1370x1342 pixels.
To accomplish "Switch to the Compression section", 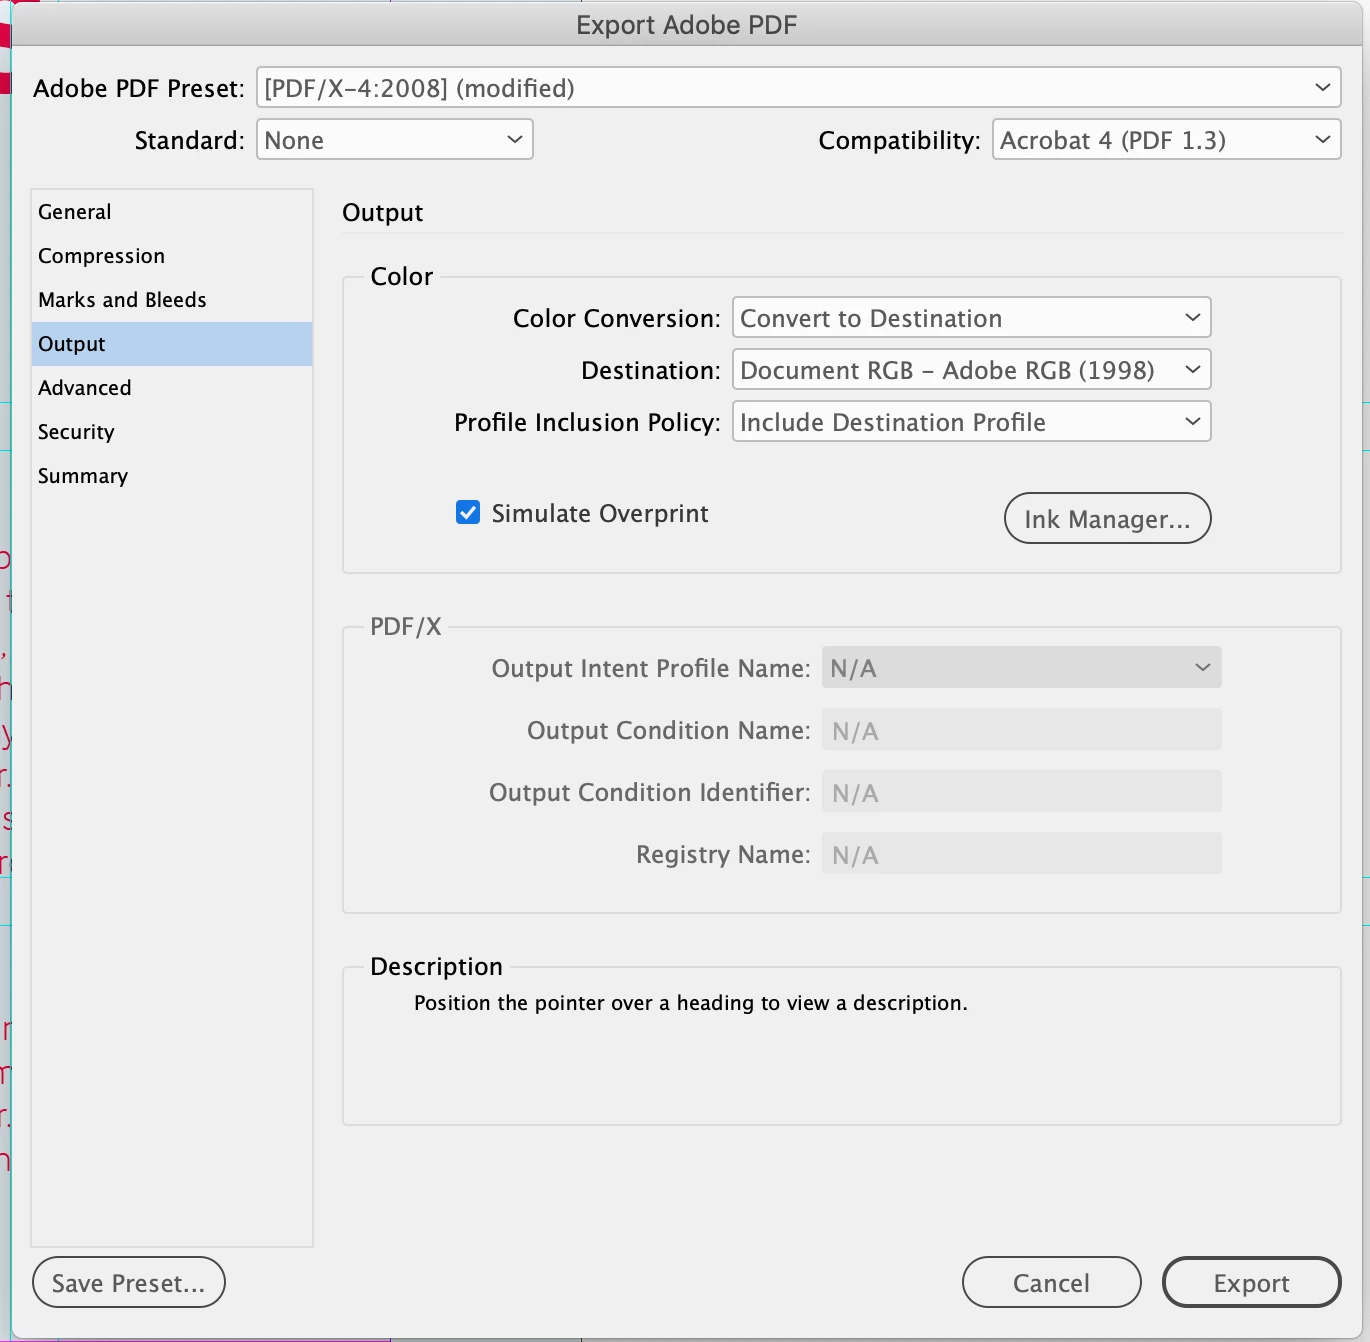I will 172,256.
